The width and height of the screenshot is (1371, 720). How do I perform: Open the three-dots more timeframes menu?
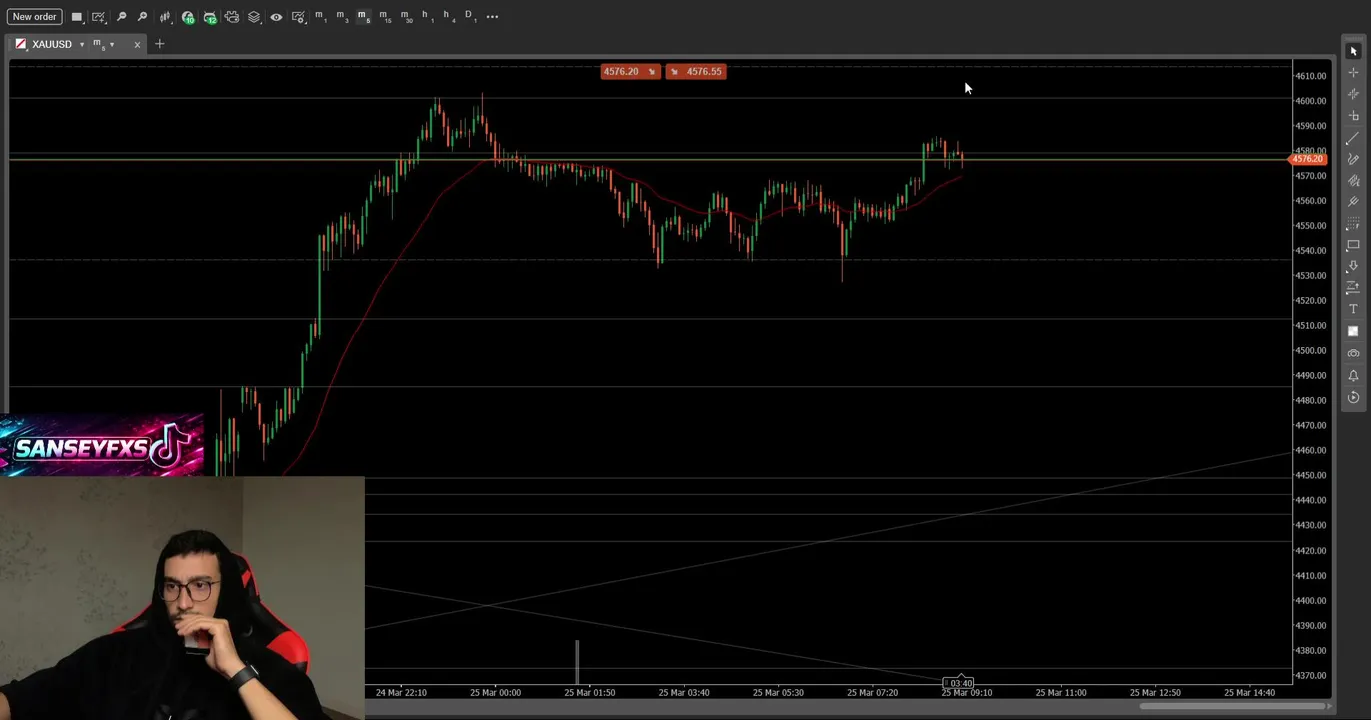coord(492,17)
